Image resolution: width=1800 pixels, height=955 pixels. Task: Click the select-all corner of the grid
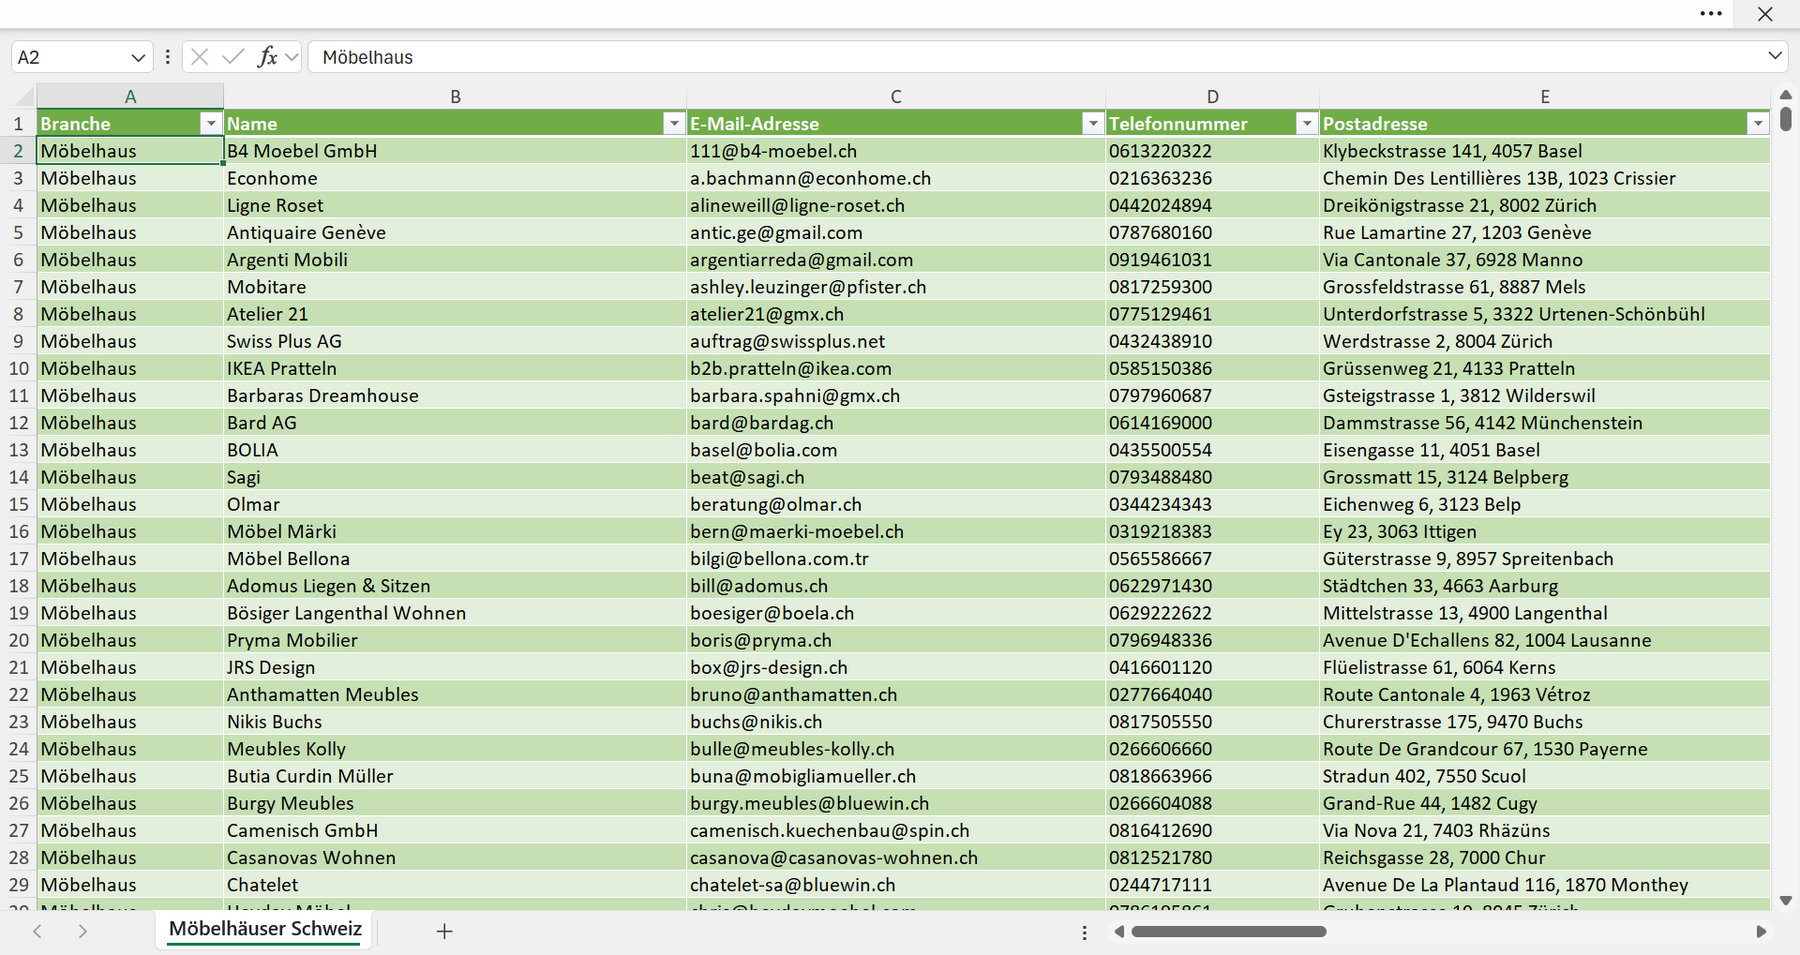pos(18,96)
